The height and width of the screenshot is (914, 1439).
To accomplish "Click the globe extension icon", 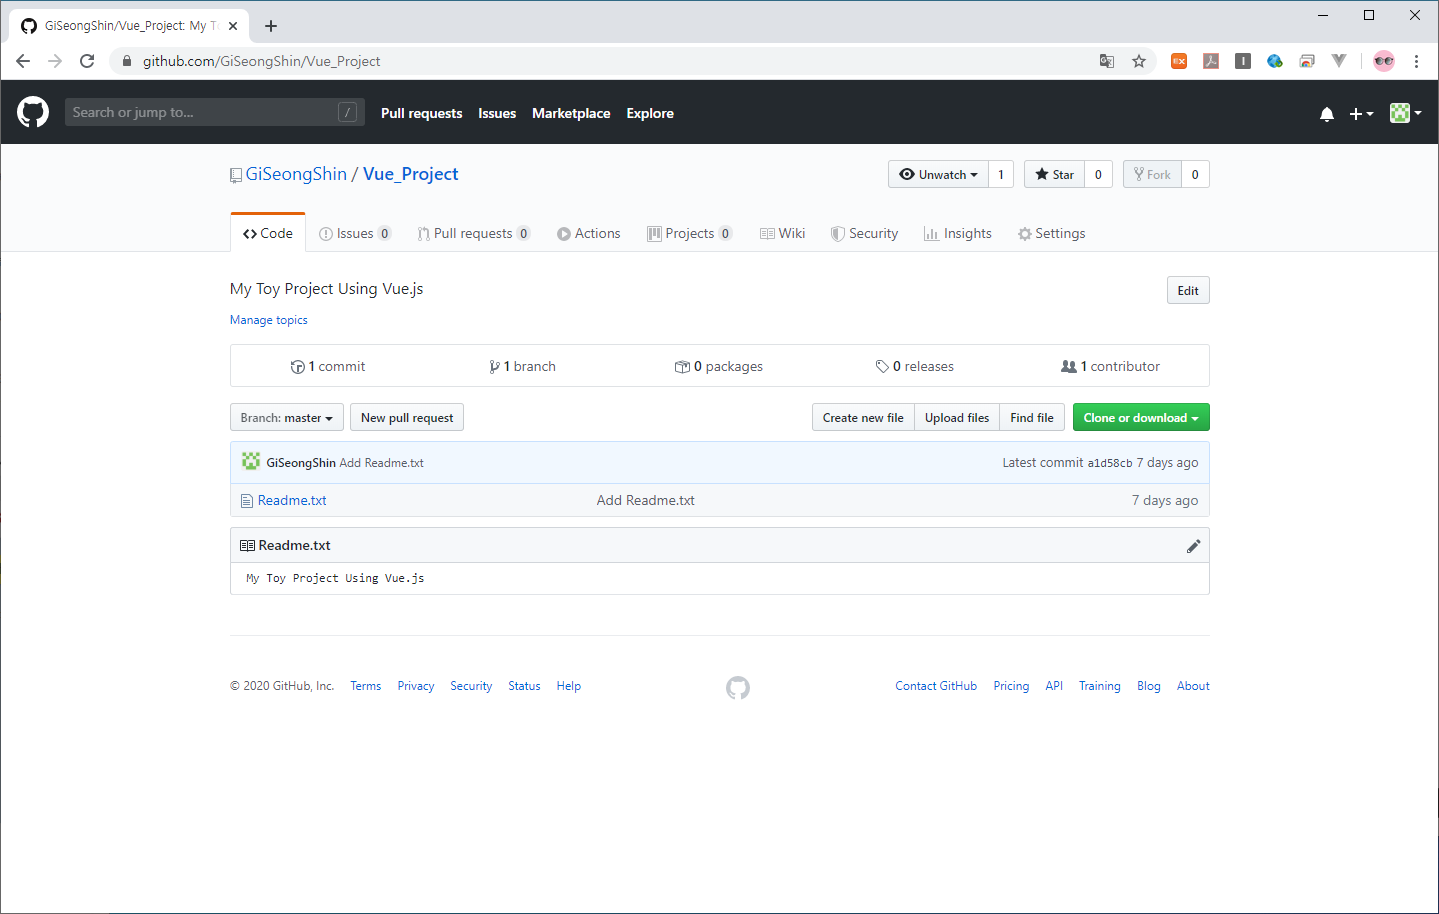I will click(1275, 61).
